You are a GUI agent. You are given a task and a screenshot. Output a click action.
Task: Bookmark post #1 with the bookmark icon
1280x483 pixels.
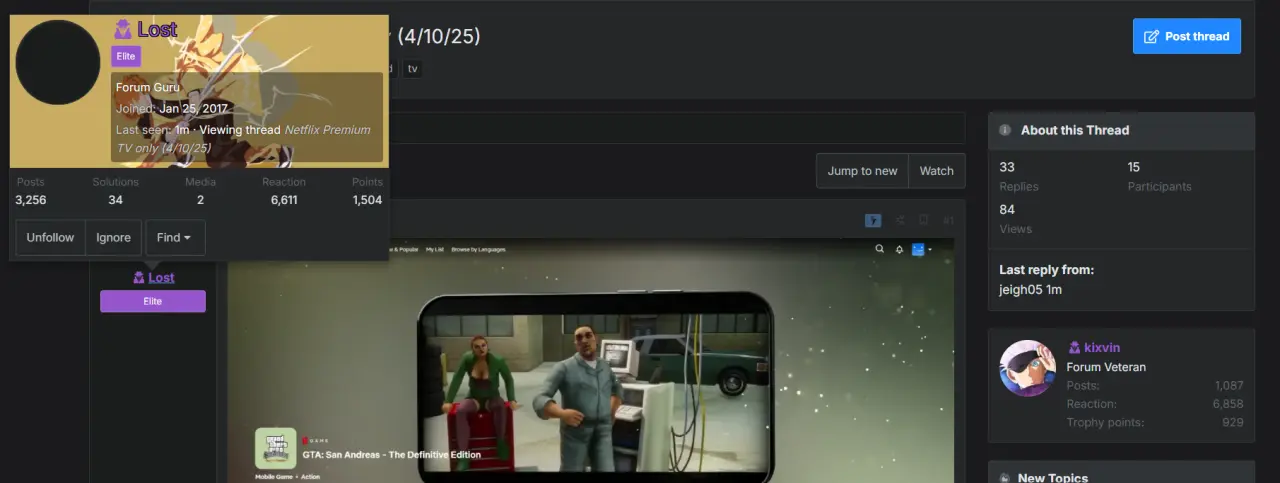924,220
